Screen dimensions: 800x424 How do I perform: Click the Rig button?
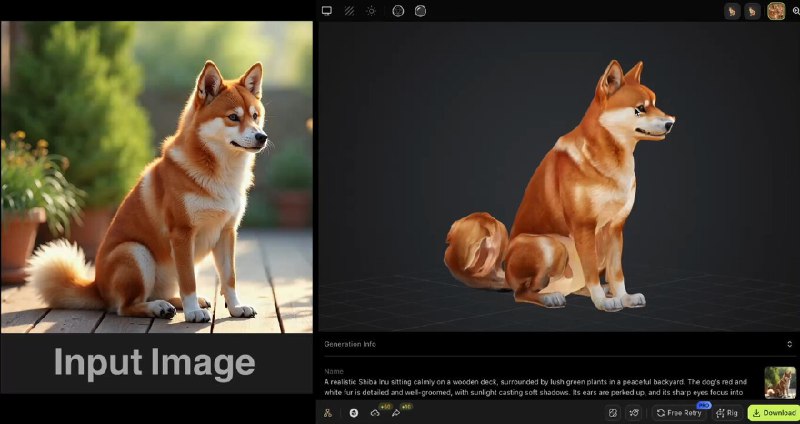click(727, 412)
